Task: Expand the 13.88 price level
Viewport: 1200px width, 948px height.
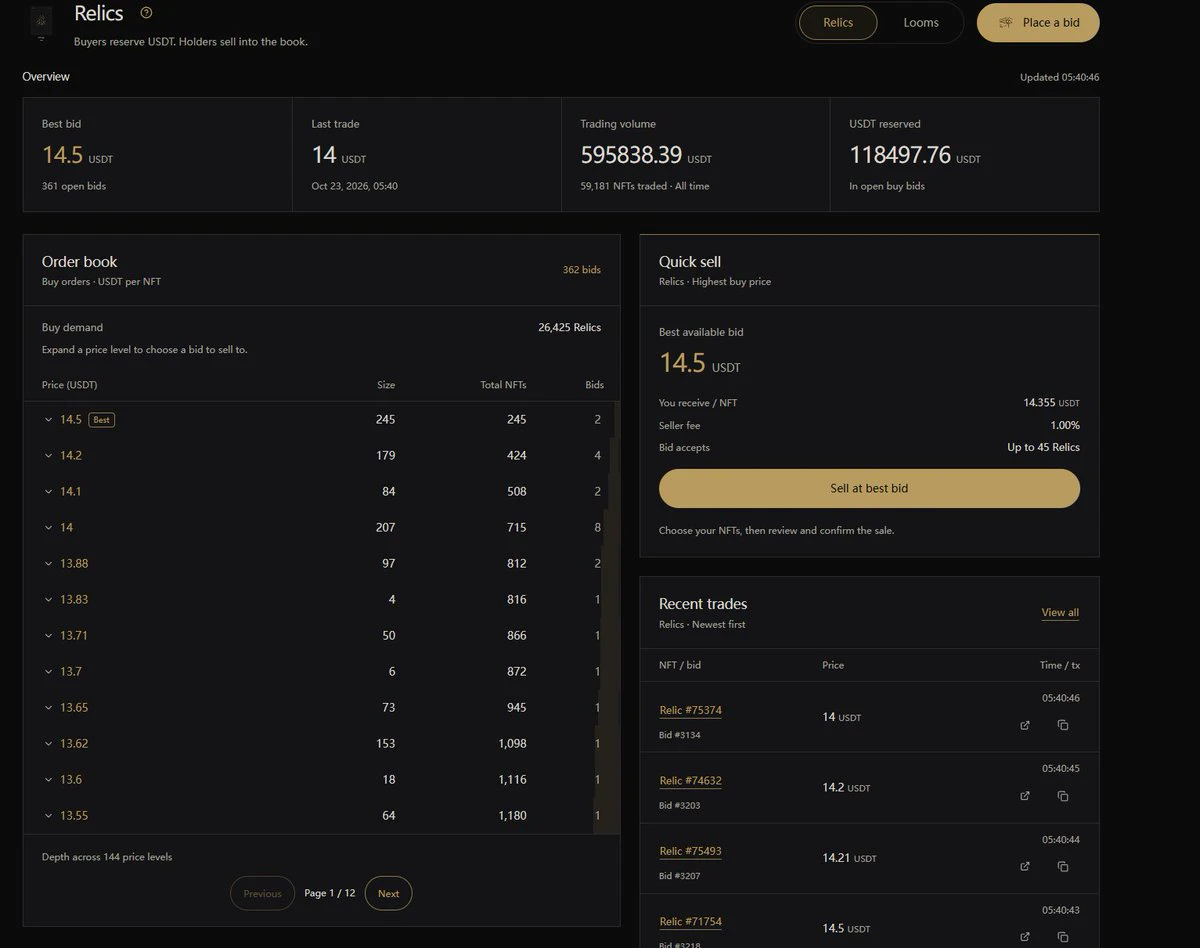Action: click(321, 564)
